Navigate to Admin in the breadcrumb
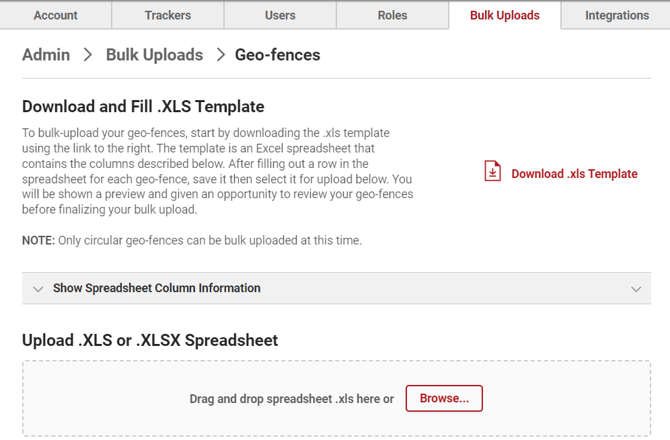Image resolution: width=670 pixels, height=440 pixels. point(46,55)
